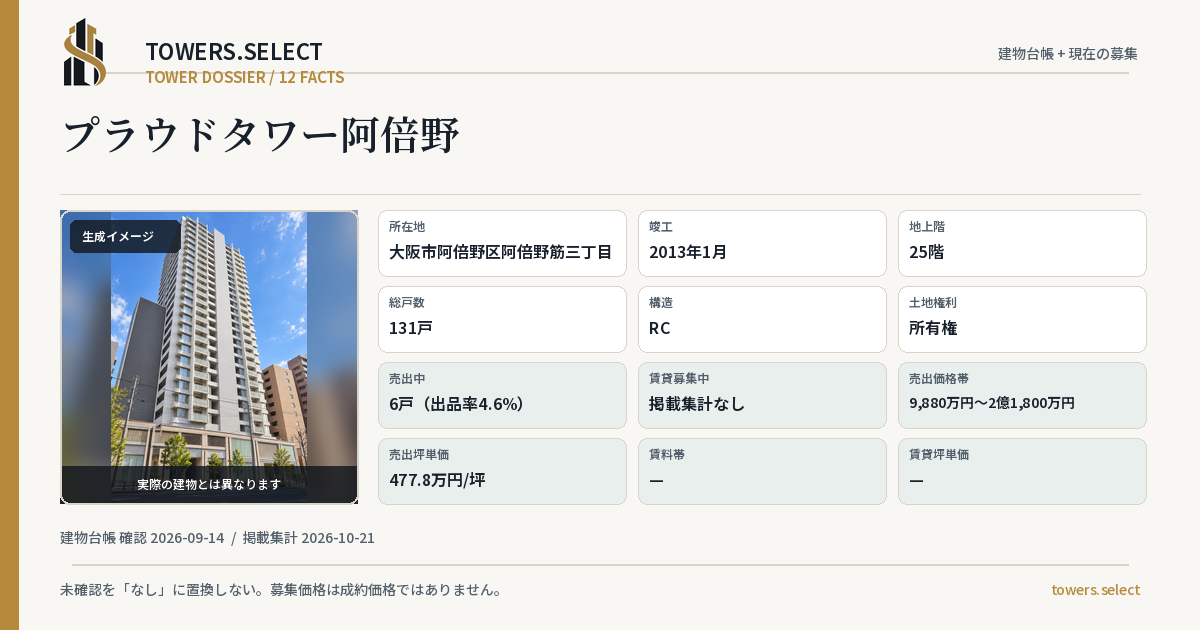Select the 所在地 address card
This screenshot has width=1200, height=630.
point(502,243)
